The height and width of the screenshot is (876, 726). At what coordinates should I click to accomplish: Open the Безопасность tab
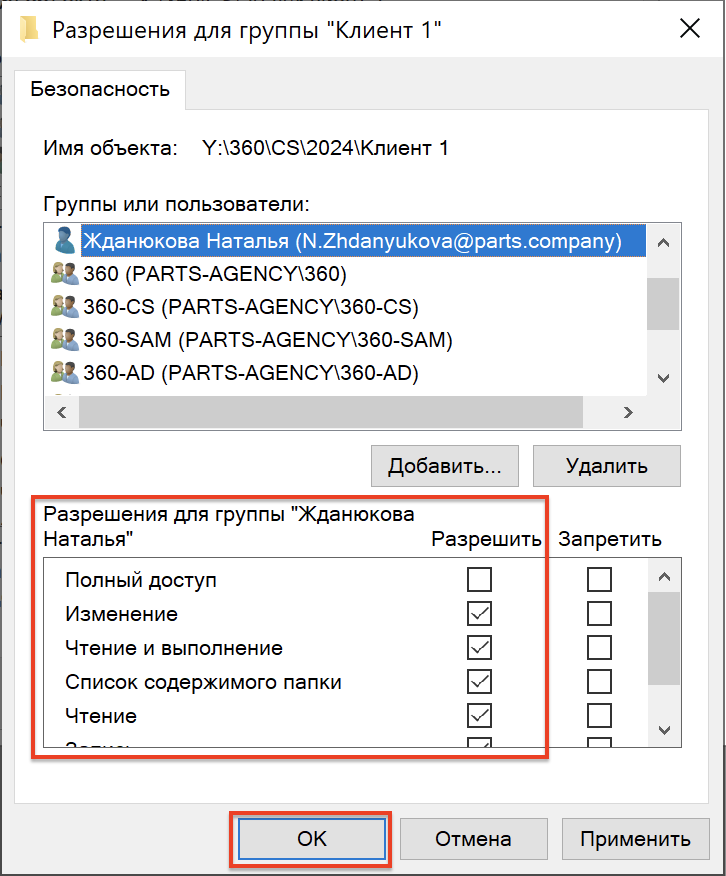coord(100,89)
